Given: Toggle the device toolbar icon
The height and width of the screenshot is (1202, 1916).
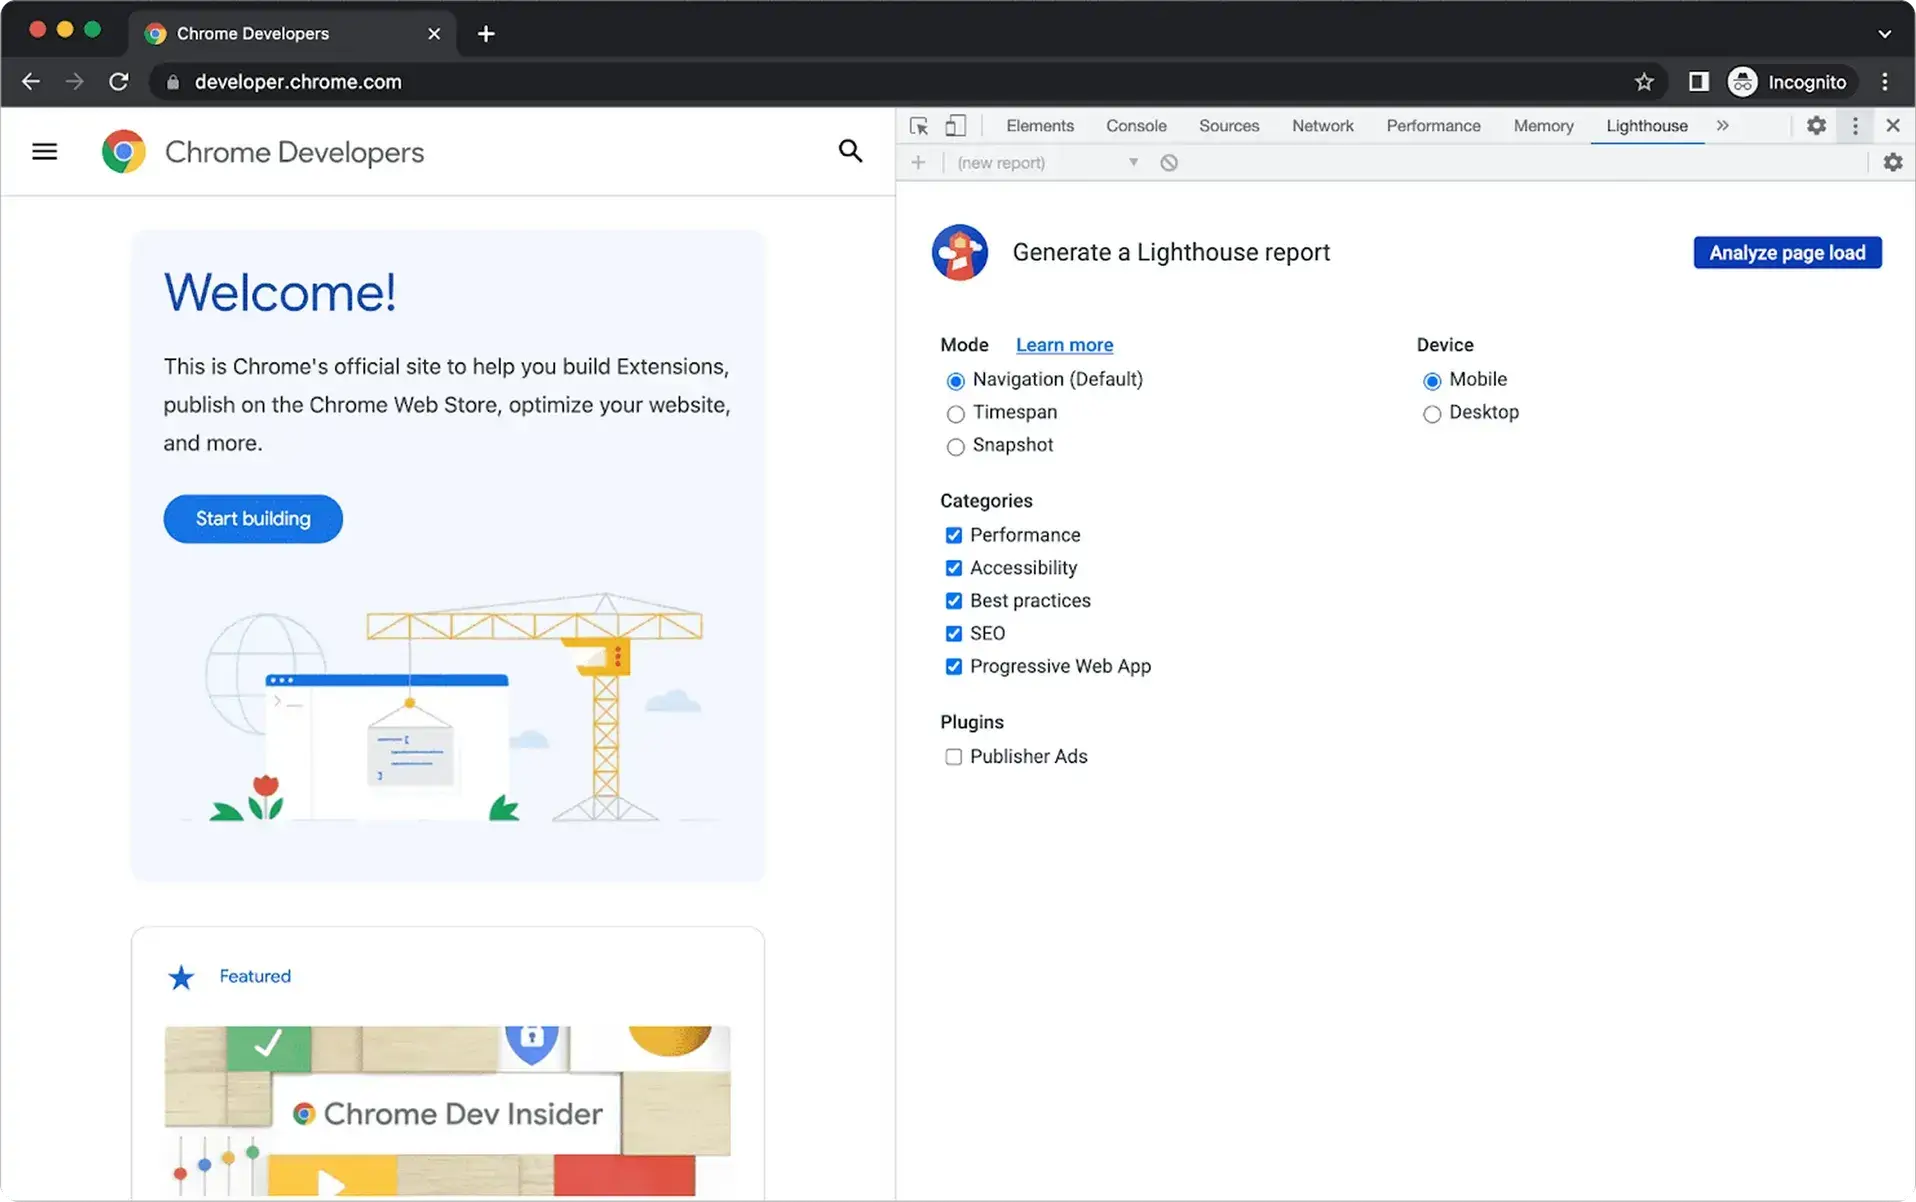Looking at the screenshot, I should tap(955, 126).
